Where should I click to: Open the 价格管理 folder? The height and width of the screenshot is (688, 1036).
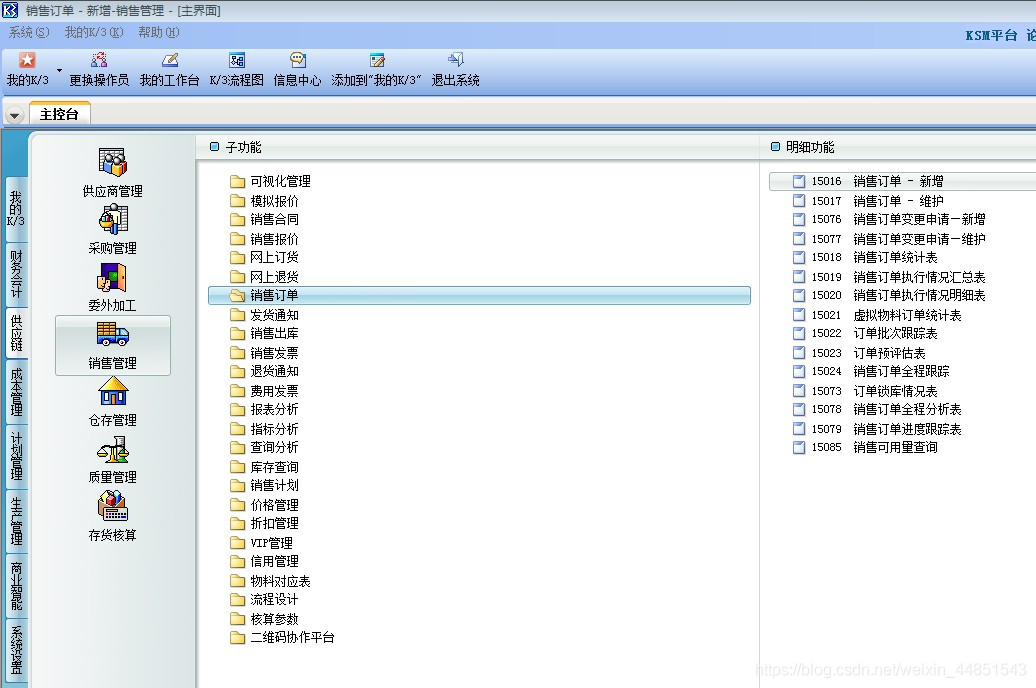pos(264,505)
